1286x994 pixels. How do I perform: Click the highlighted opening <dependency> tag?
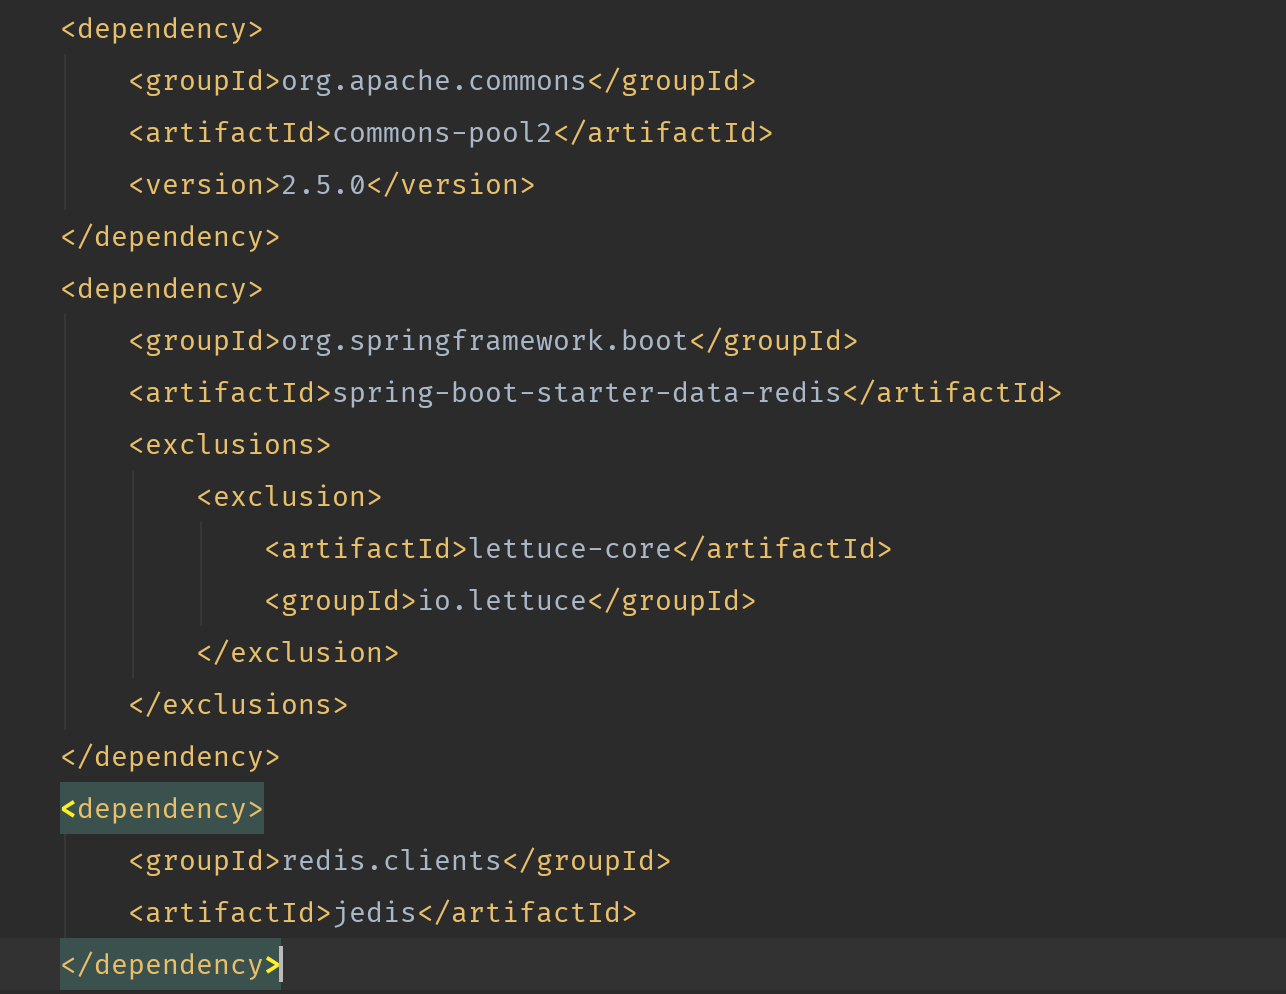click(x=162, y=809)
